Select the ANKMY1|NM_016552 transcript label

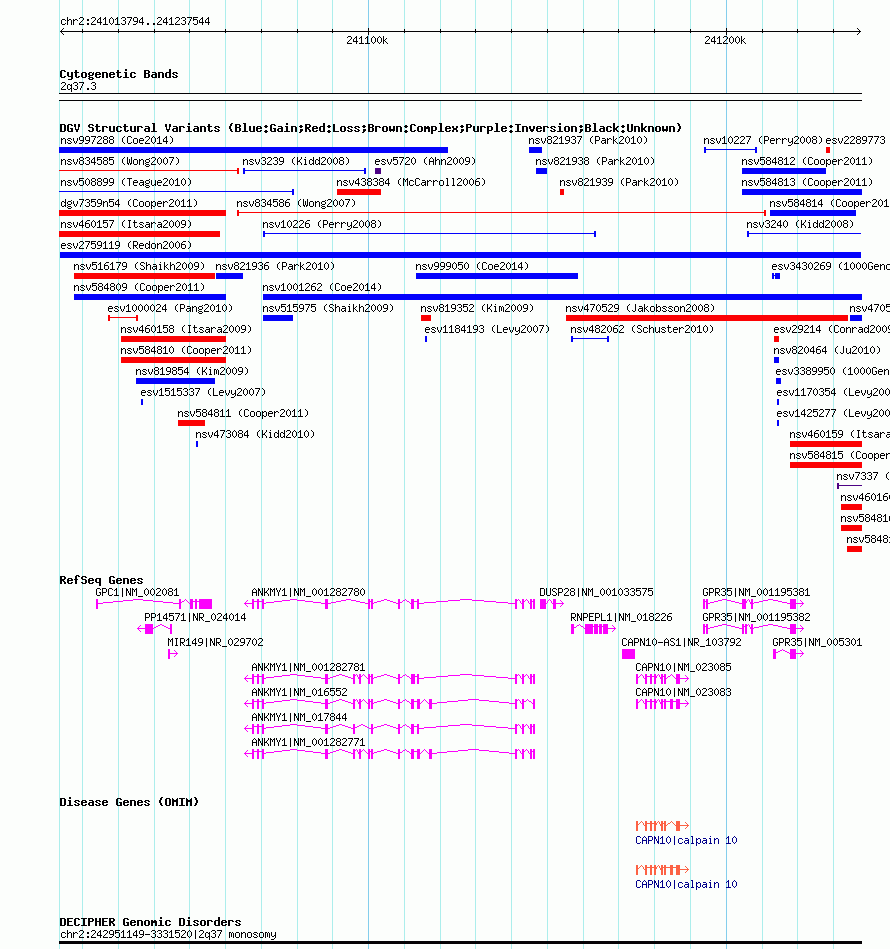[x=299, y=692]
